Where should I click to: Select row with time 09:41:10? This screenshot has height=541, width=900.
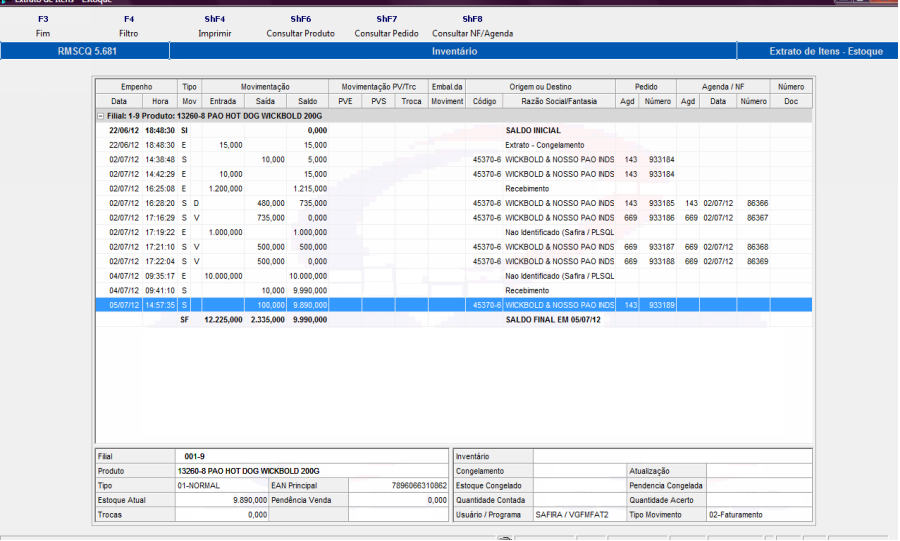click(x=453, y=290)
